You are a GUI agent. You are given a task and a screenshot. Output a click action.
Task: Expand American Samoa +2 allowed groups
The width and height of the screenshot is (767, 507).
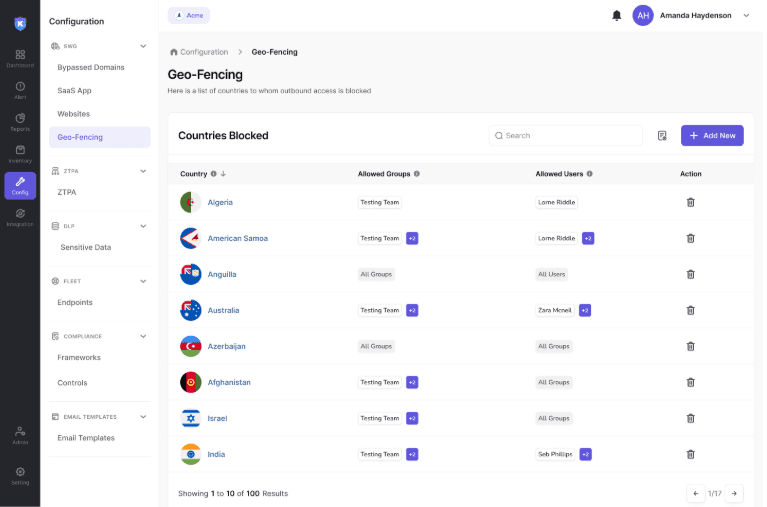412,238
